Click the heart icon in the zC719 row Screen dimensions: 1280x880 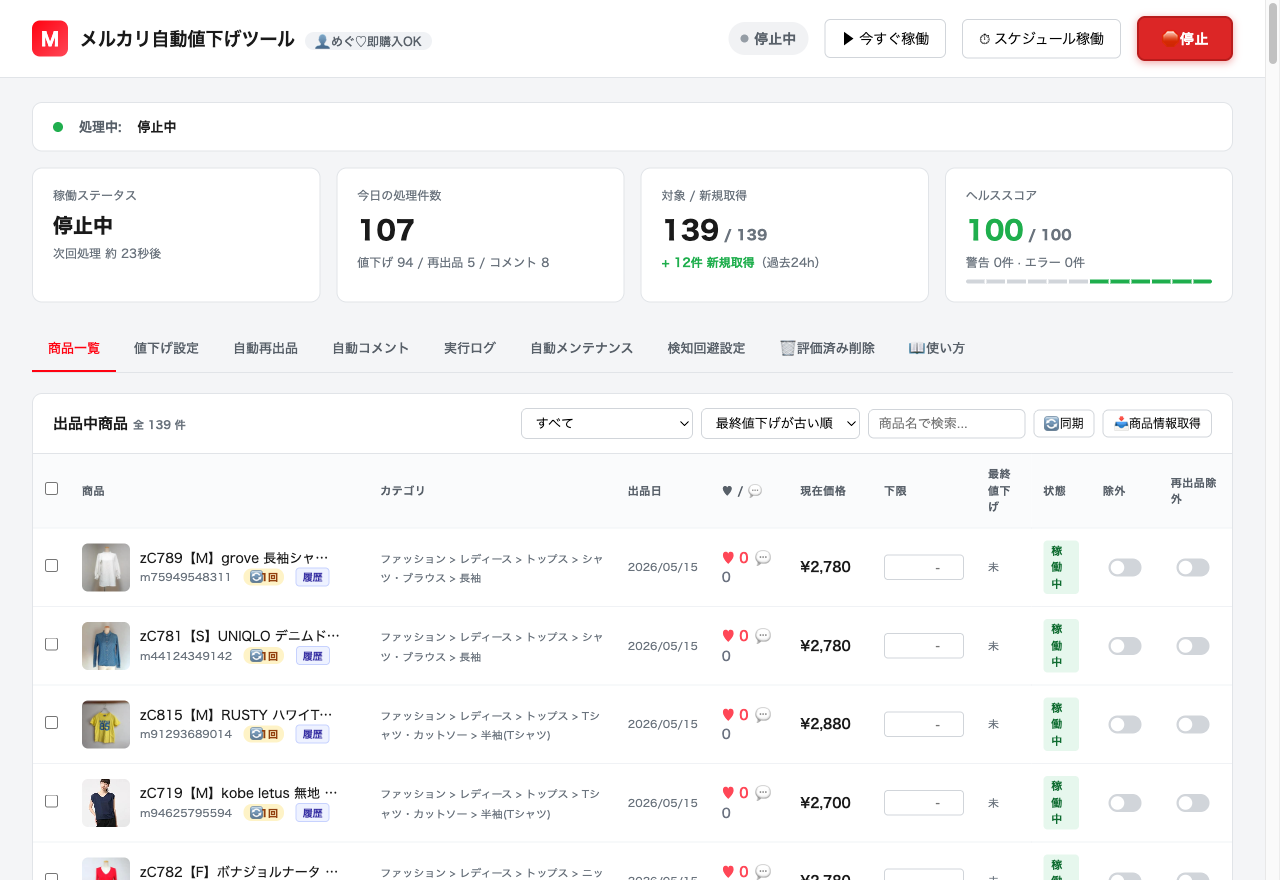point(728,793)
